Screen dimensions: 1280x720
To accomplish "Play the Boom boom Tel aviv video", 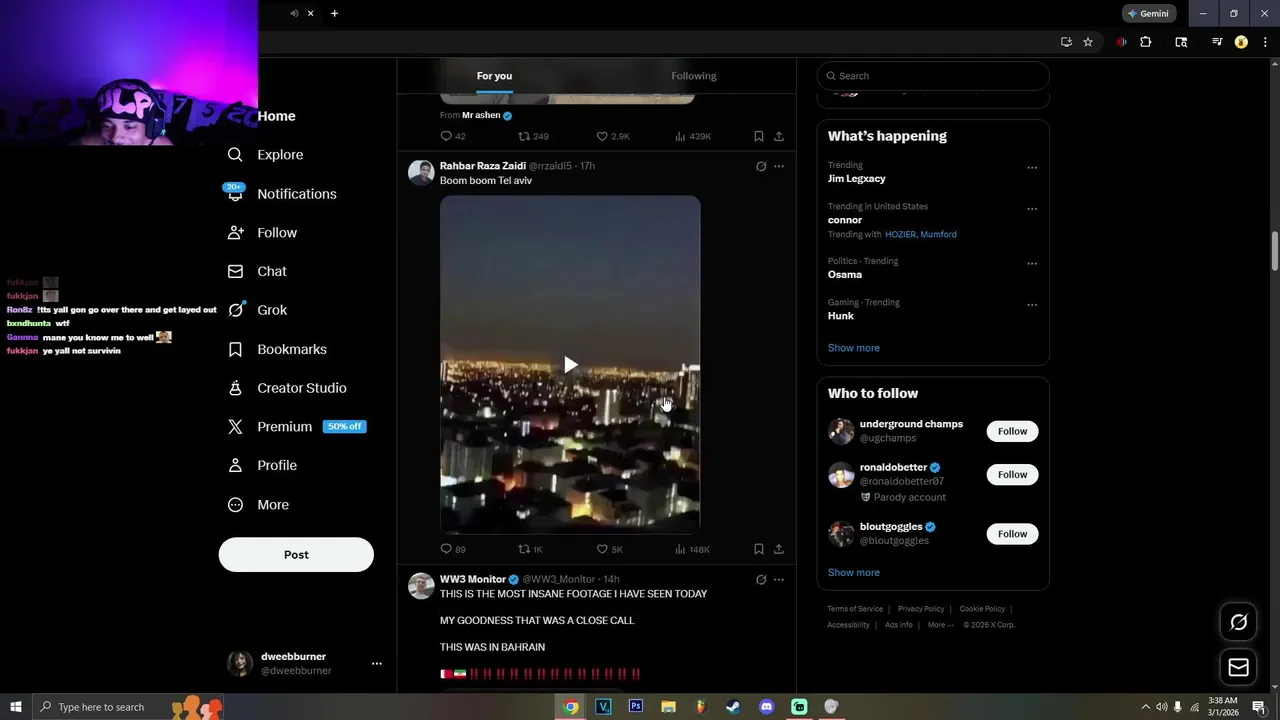I will 570,365.
